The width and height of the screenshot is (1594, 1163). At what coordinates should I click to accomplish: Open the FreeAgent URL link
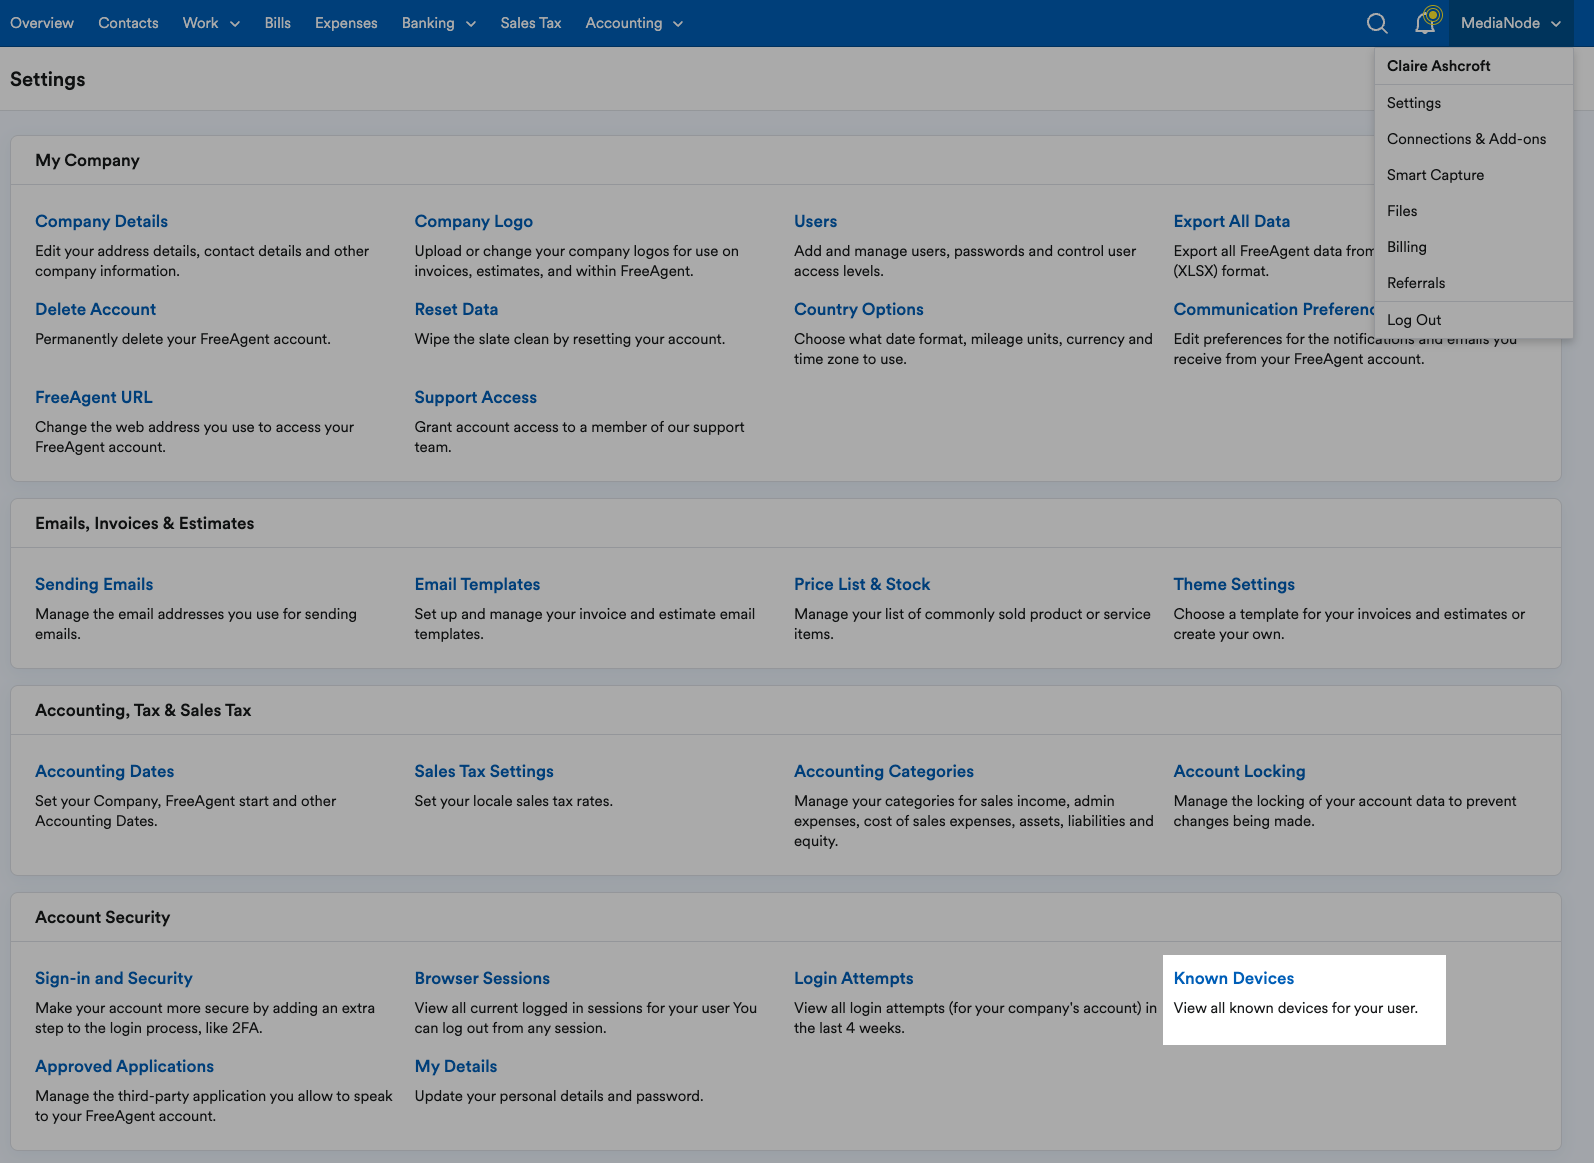click(x=93, y=397)
